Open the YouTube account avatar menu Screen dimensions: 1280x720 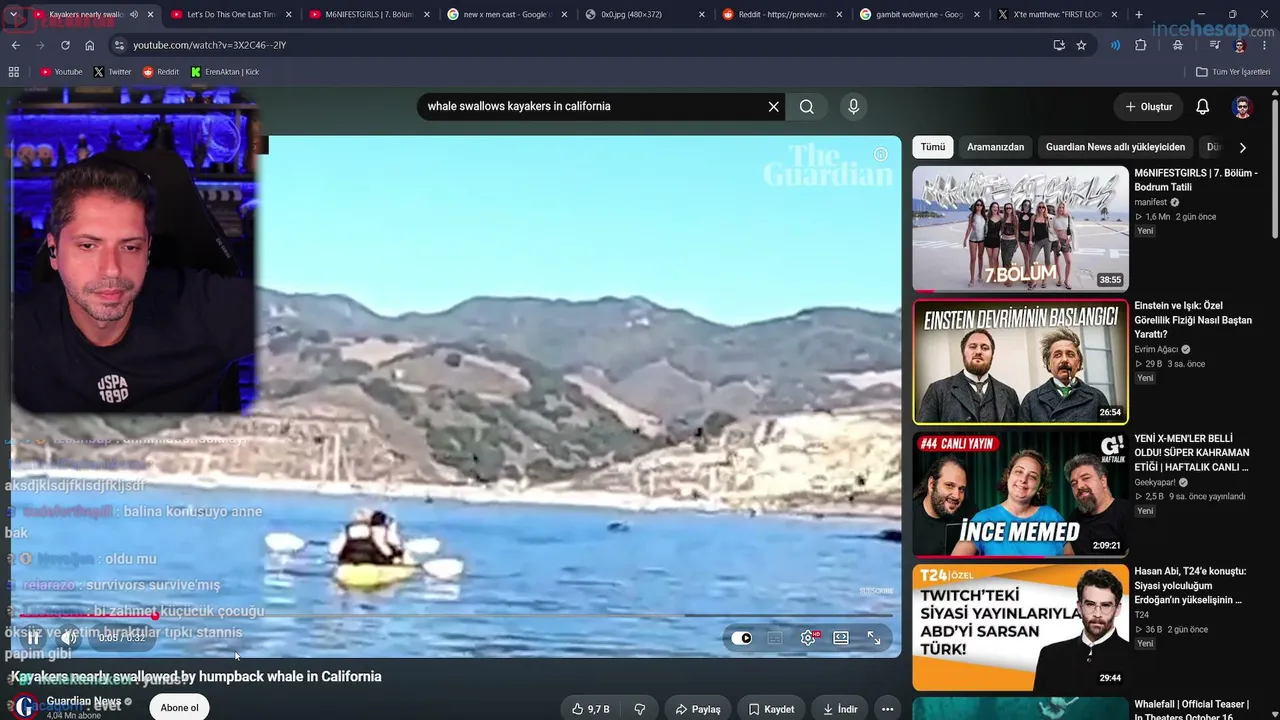pos(1242,107)
